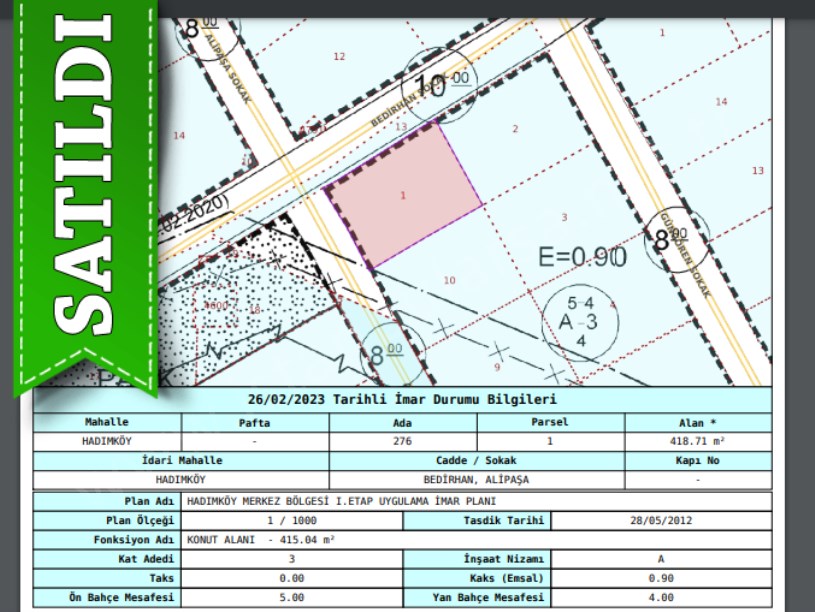Click the Plan Adı value text
This screenshot has width=815, height=612.
pos(342,501)
